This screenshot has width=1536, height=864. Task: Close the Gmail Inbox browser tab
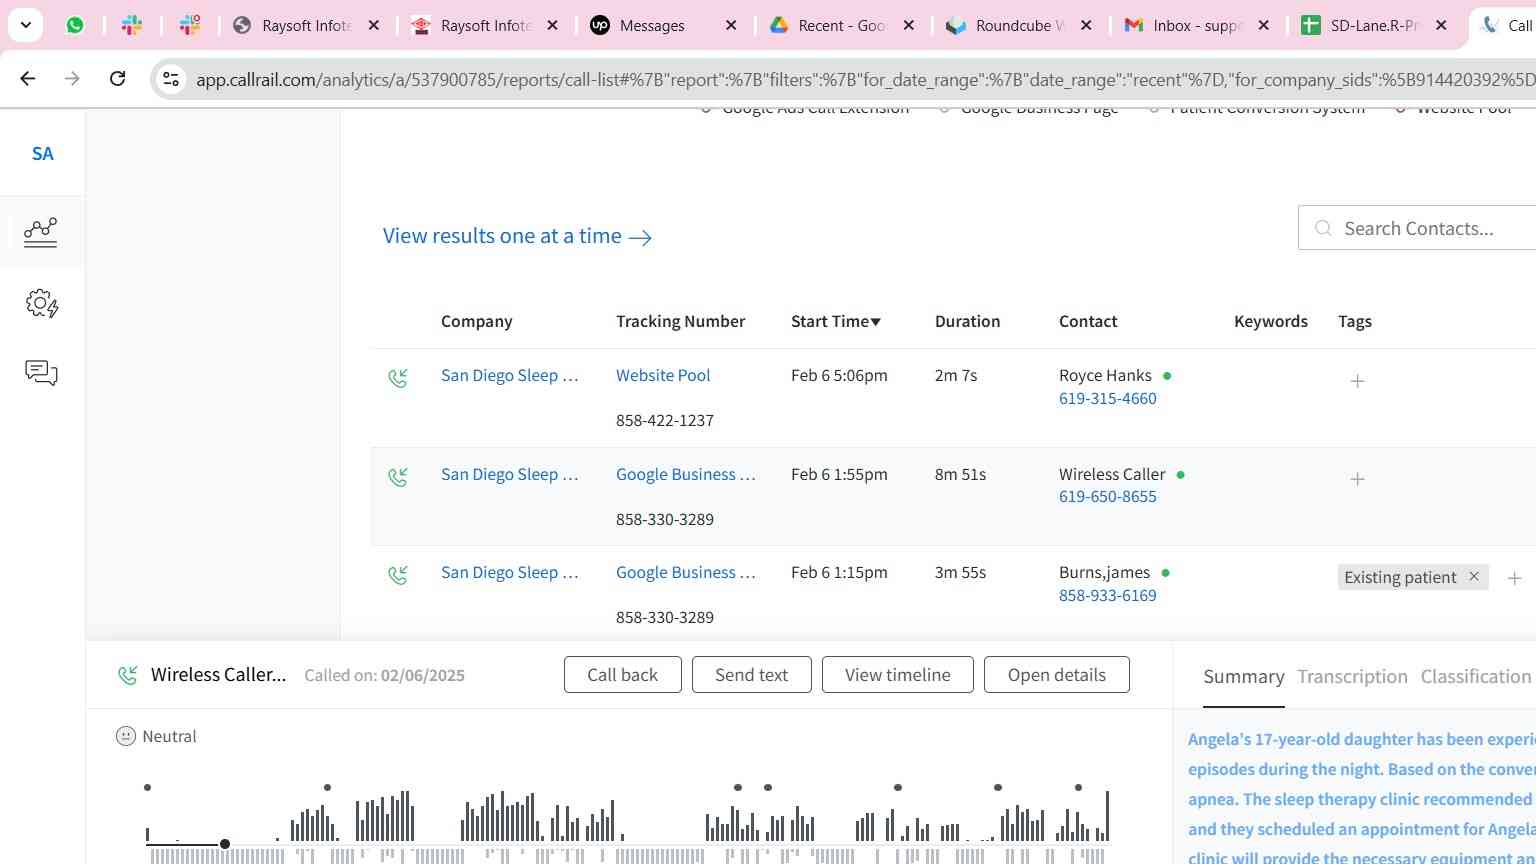click(x=1264, y=26)
